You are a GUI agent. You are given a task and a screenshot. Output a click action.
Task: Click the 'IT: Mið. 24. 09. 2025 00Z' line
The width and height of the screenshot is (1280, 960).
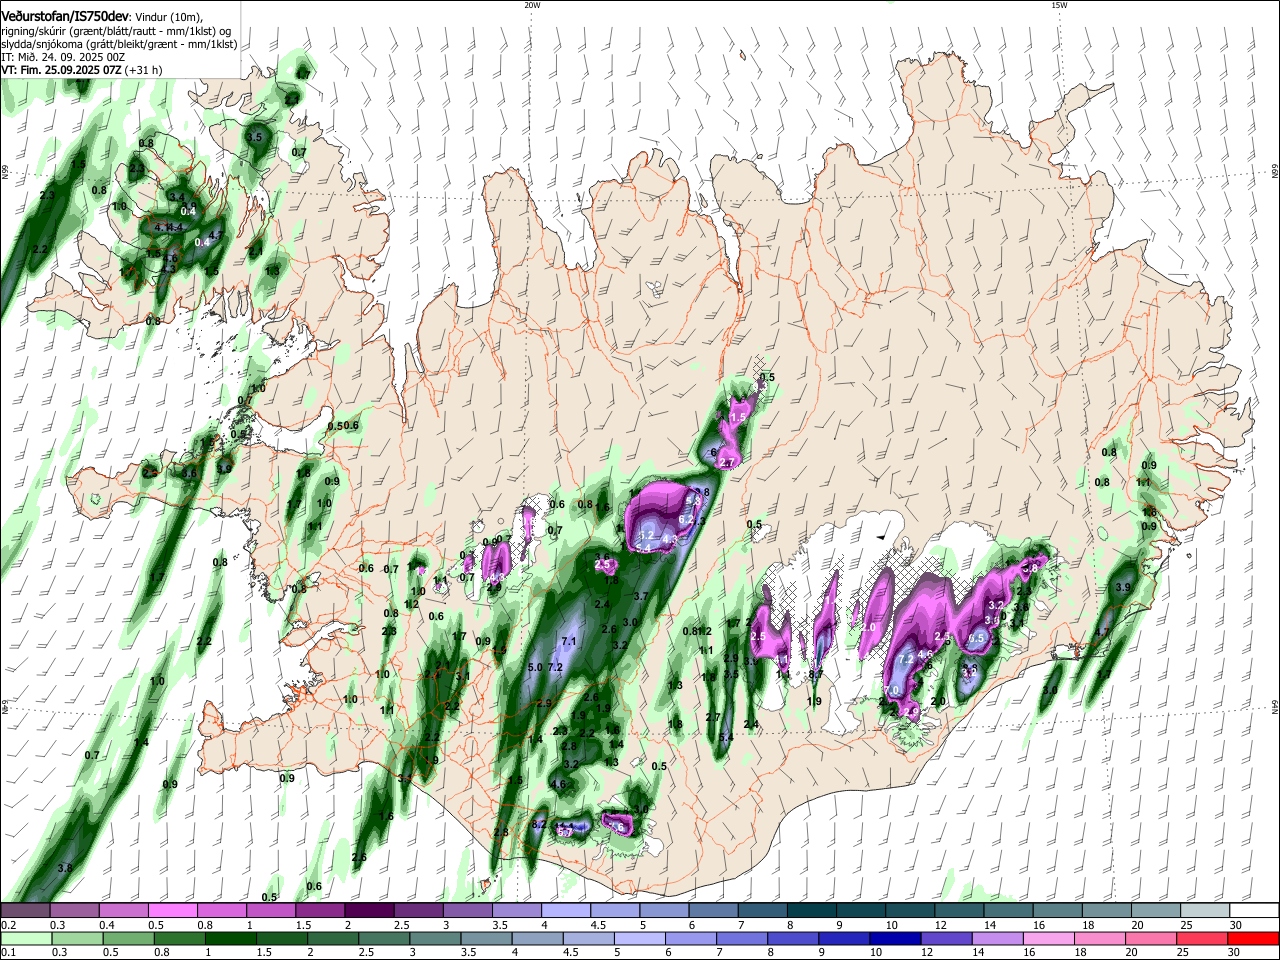pos(63,57)
